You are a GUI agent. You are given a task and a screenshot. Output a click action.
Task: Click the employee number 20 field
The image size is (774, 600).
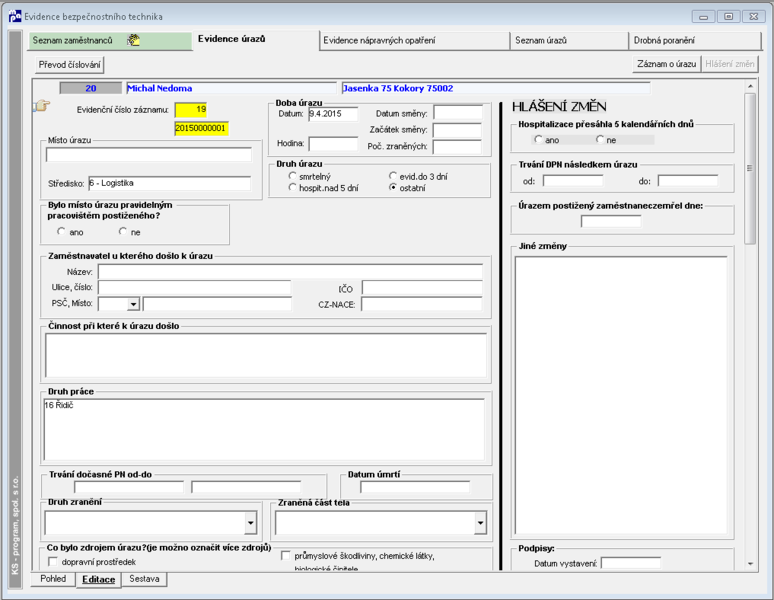pyautogui.click(x=90, y=88)
